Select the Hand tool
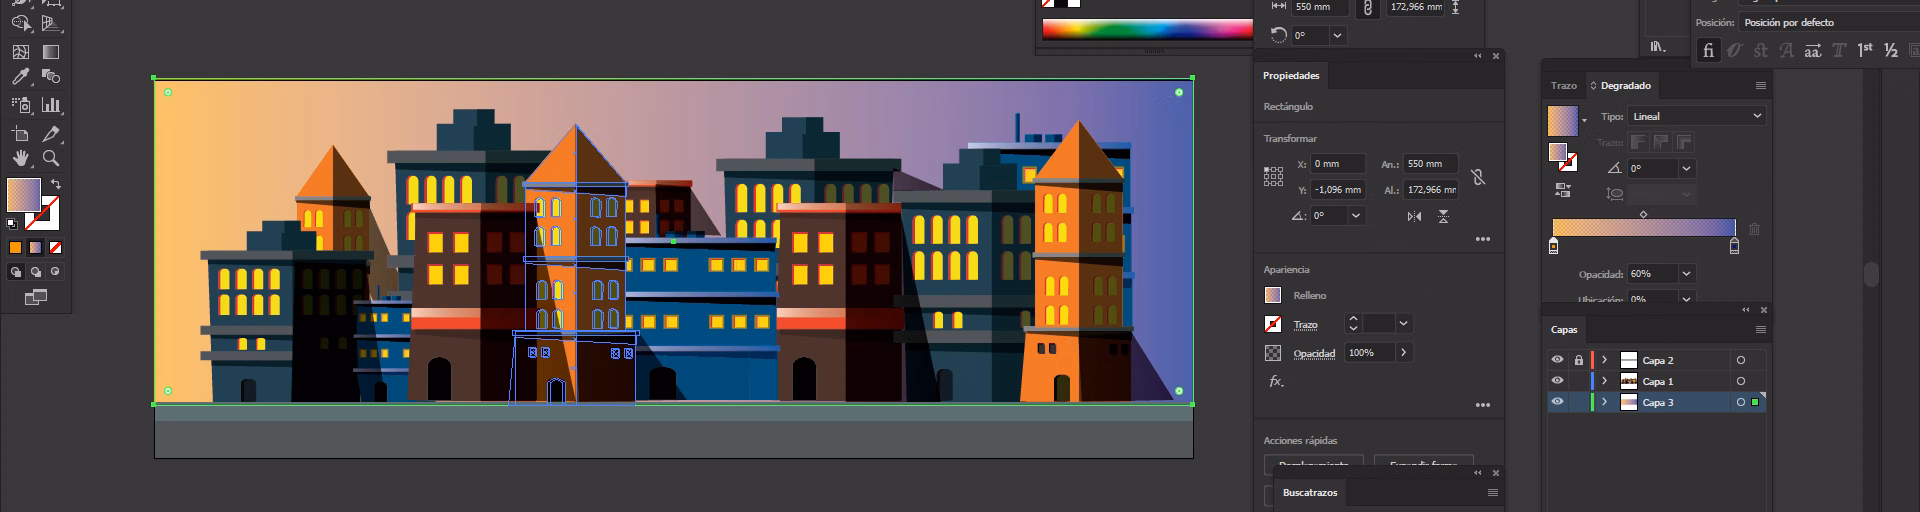Screen dimensions: 1920x512 coord(20,158)
